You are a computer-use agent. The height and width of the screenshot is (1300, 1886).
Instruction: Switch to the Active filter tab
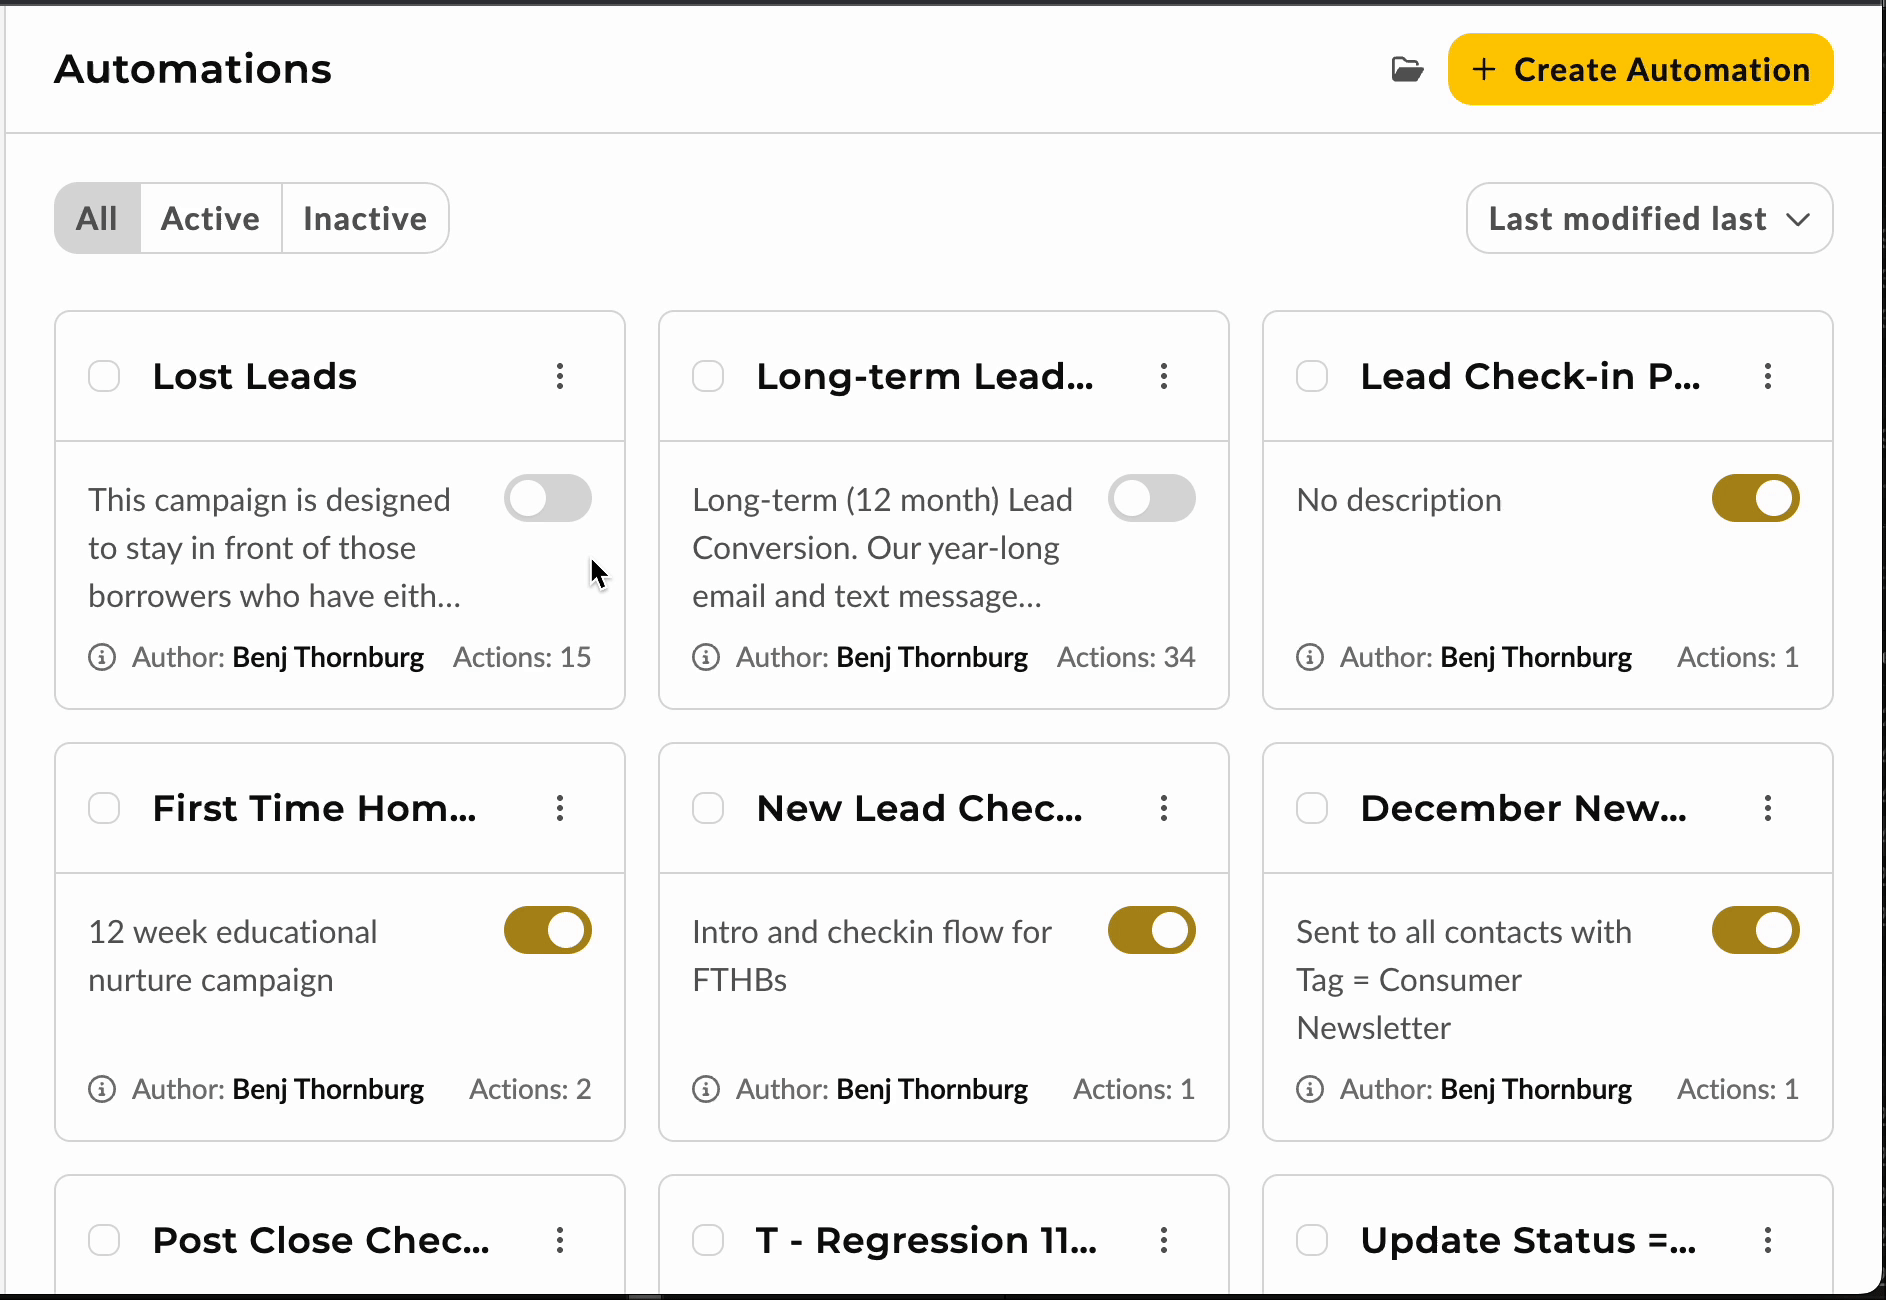(211, 218)
